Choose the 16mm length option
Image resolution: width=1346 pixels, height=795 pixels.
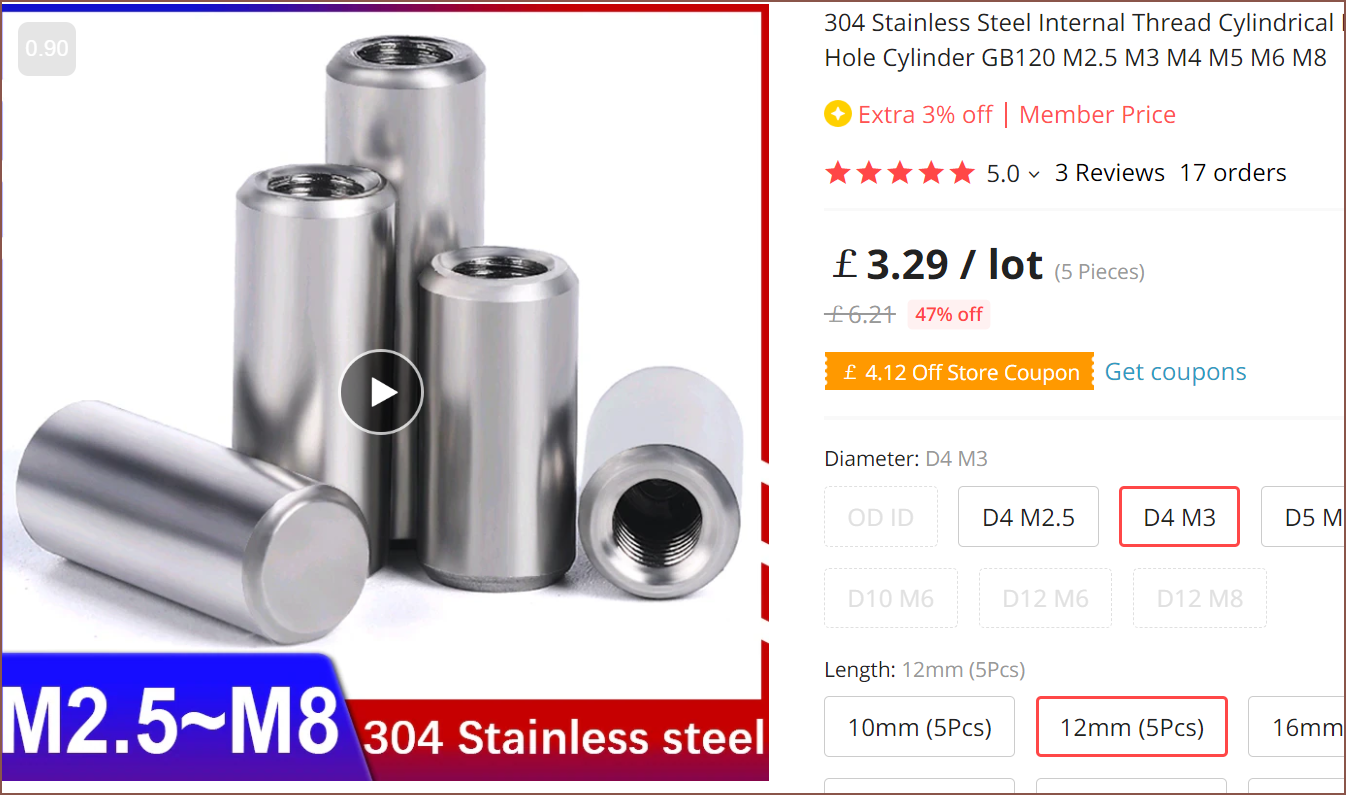pyautogui.click(x=1297, y=727)
